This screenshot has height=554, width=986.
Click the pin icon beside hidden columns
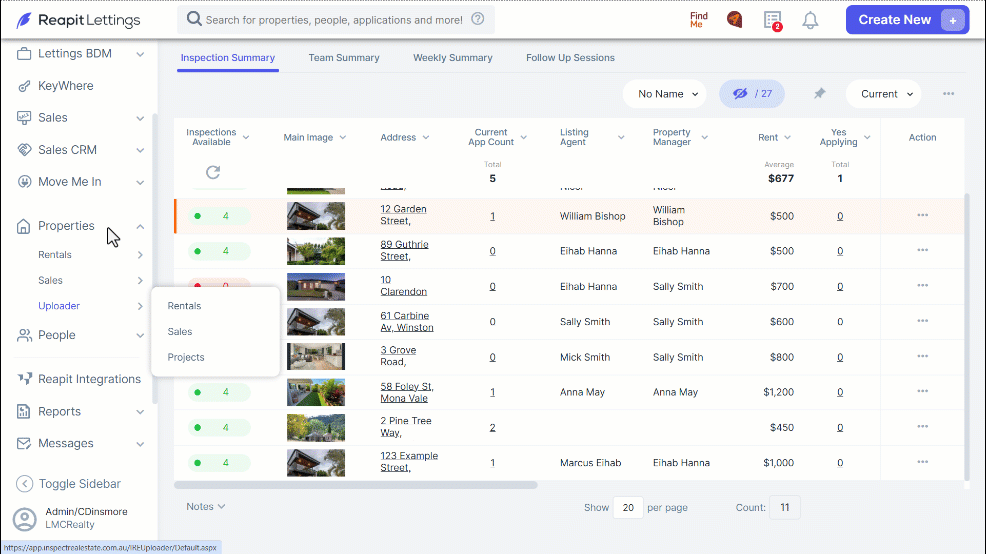[819, 94]
